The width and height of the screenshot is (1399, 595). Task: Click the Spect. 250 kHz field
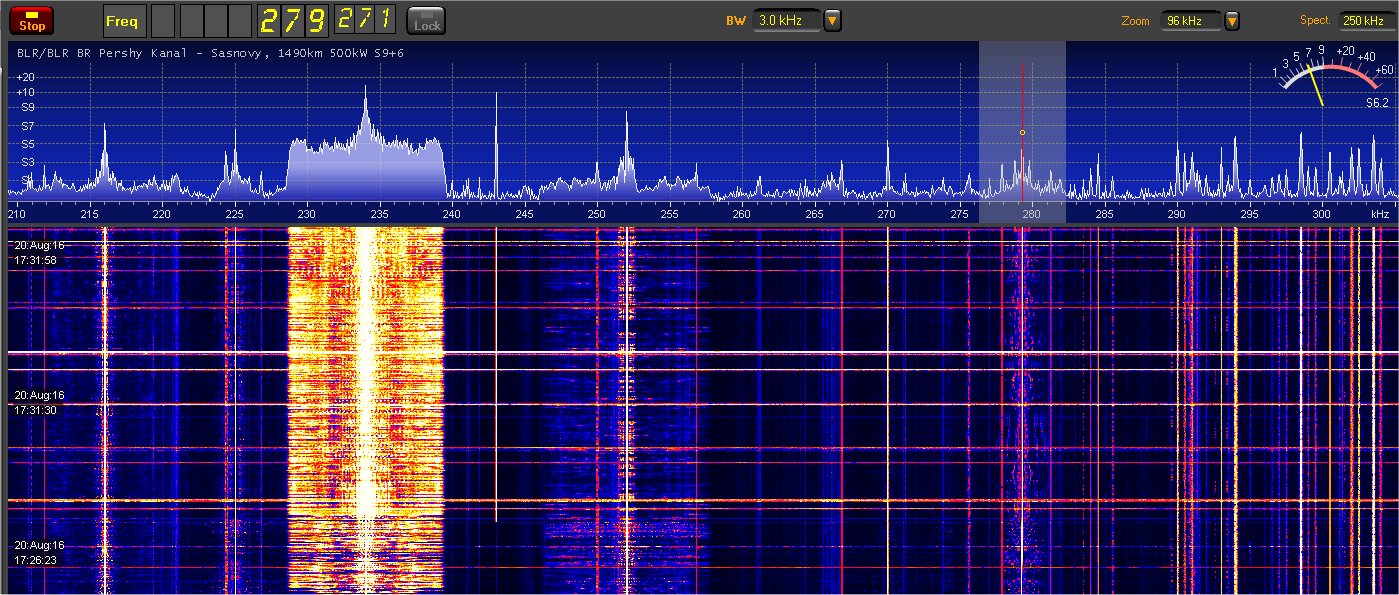pyautogui.click(x=1367, y=21)
